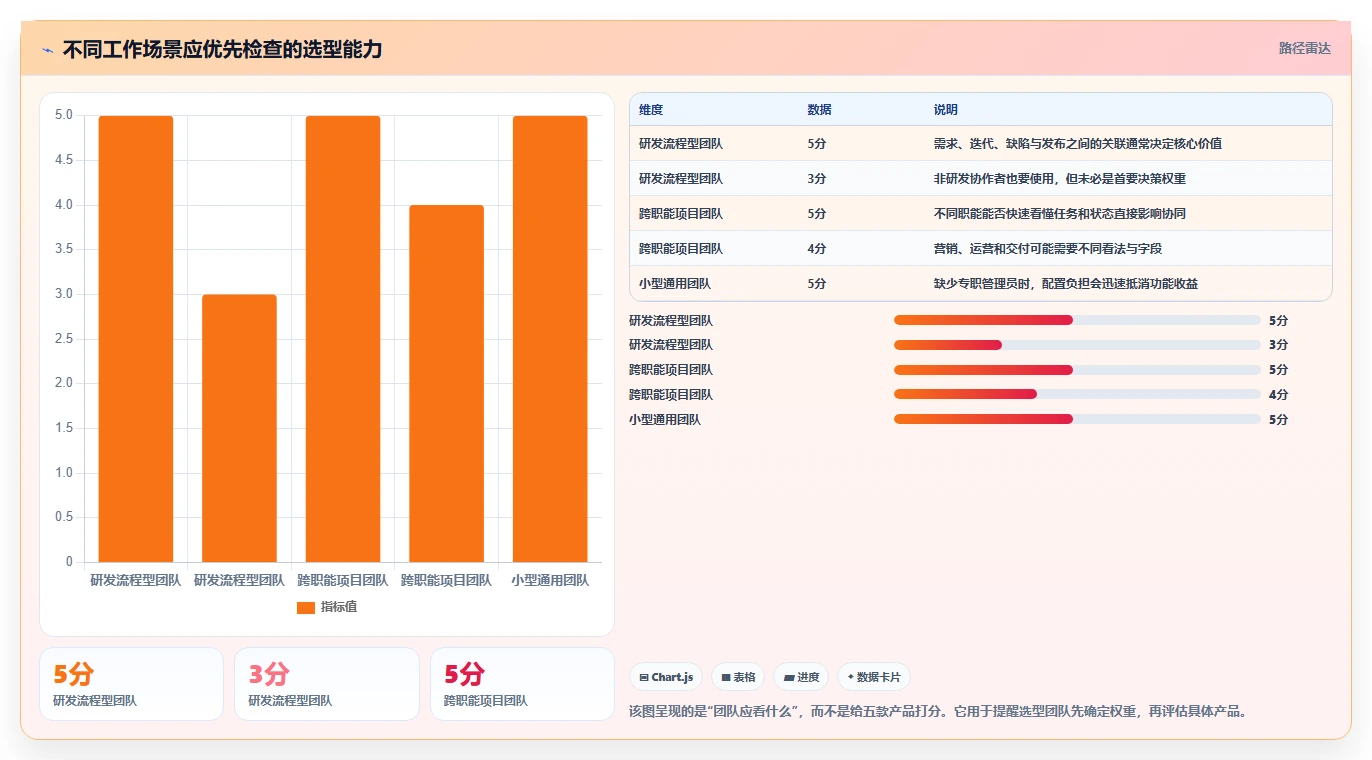Toggle the 指标值 legend item under the chart

point(327,607)
